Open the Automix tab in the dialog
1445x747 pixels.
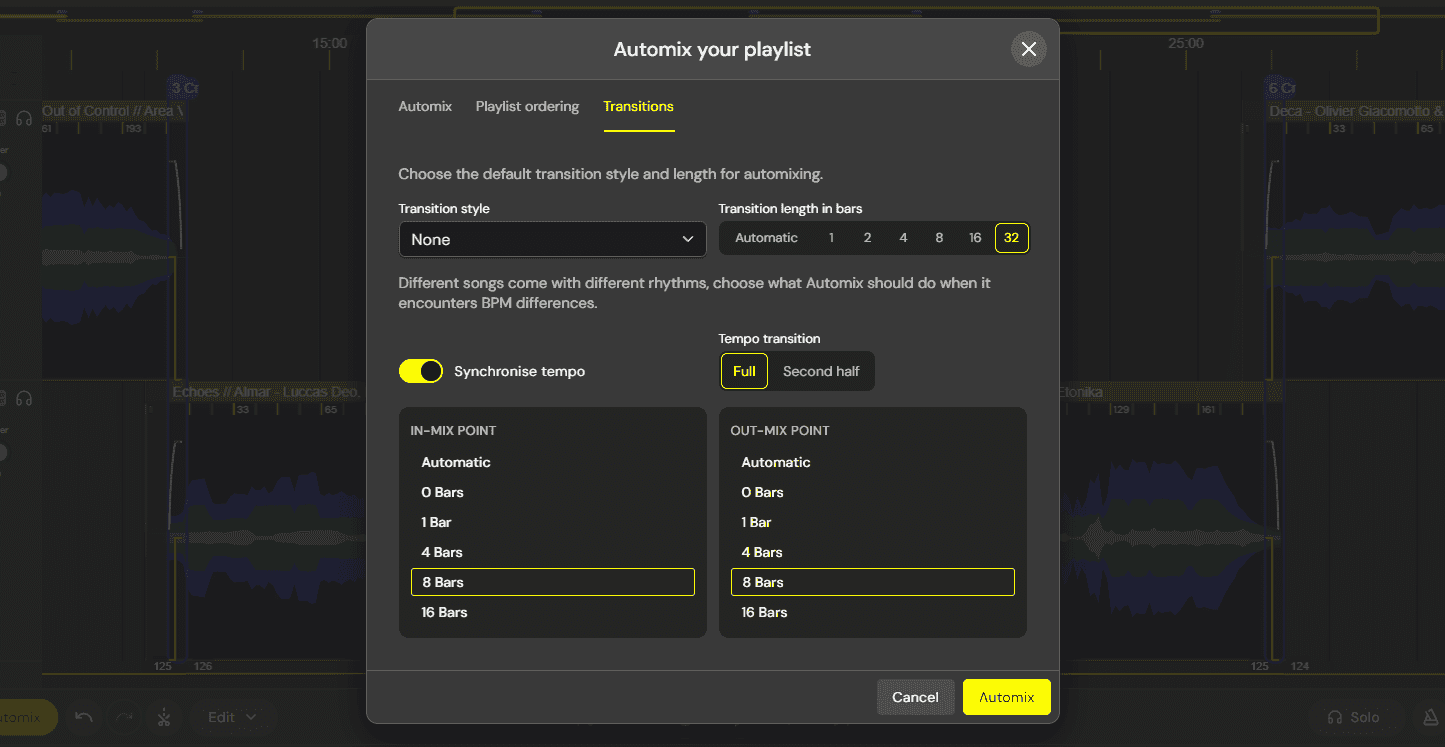(x=425, y=106)
